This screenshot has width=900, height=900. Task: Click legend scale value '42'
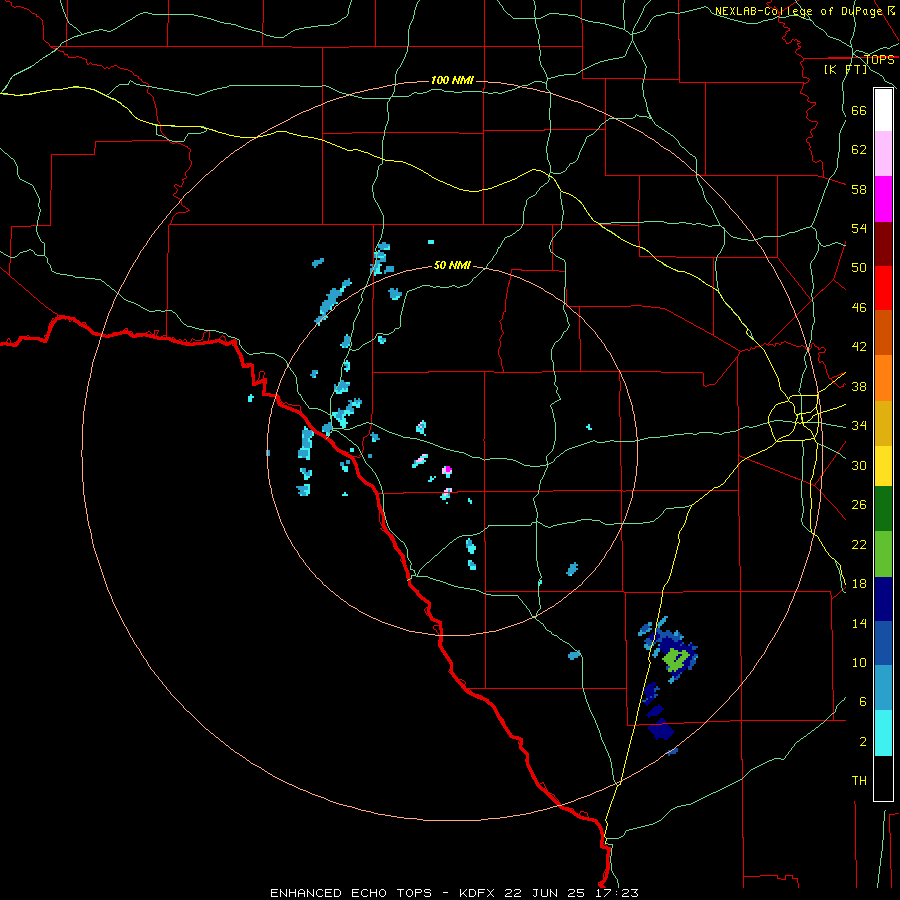click(x=859, y=347)
